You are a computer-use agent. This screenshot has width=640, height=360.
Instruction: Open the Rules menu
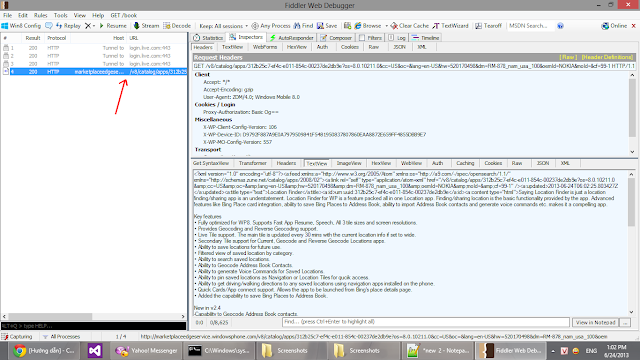(x=40, y=15)
